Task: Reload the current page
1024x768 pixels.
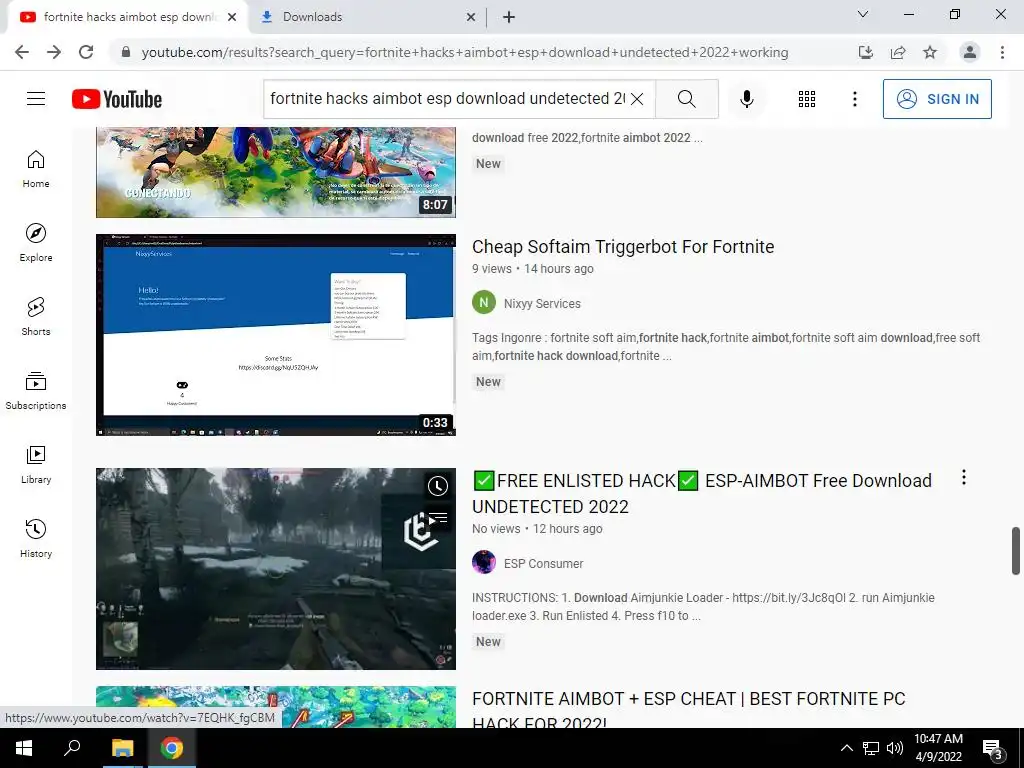Action: (86, 52)
